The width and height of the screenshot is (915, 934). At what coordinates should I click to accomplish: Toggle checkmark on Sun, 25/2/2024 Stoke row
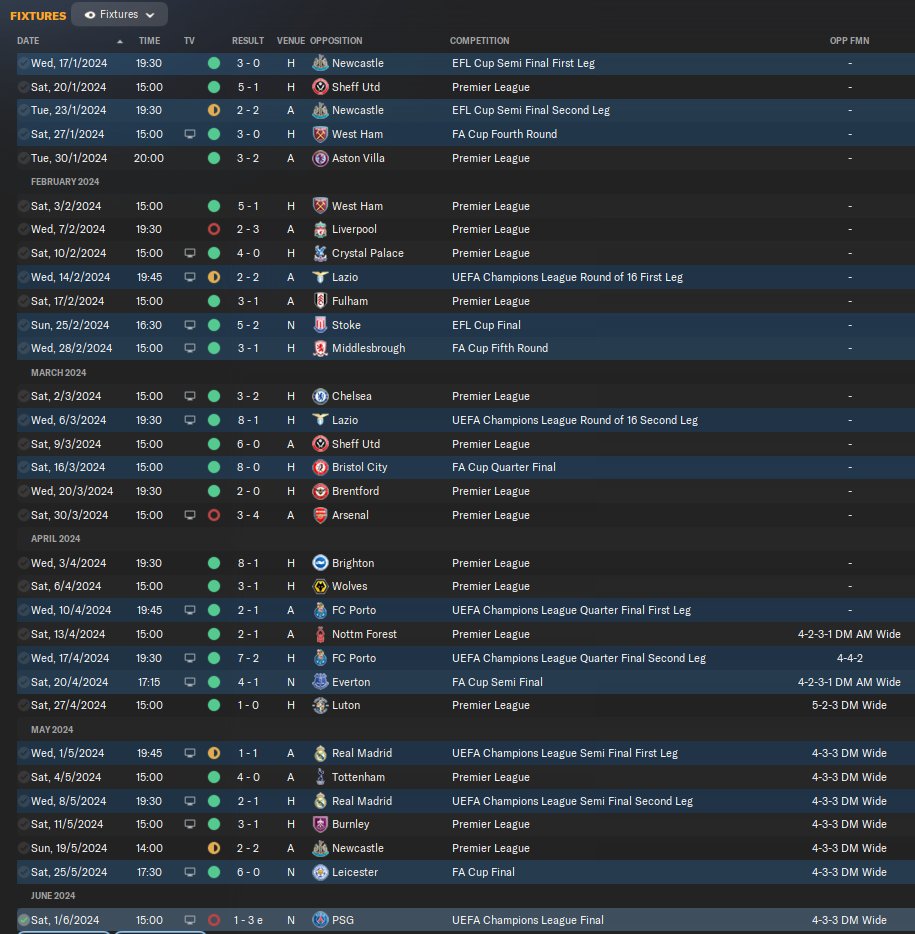click(23, 325)
